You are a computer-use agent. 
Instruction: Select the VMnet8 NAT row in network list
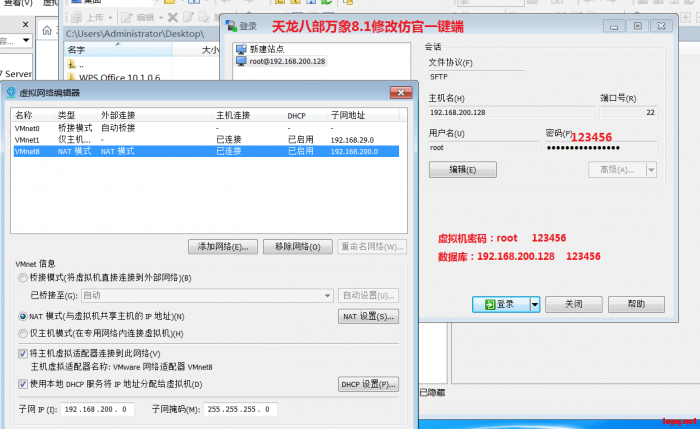206,151
